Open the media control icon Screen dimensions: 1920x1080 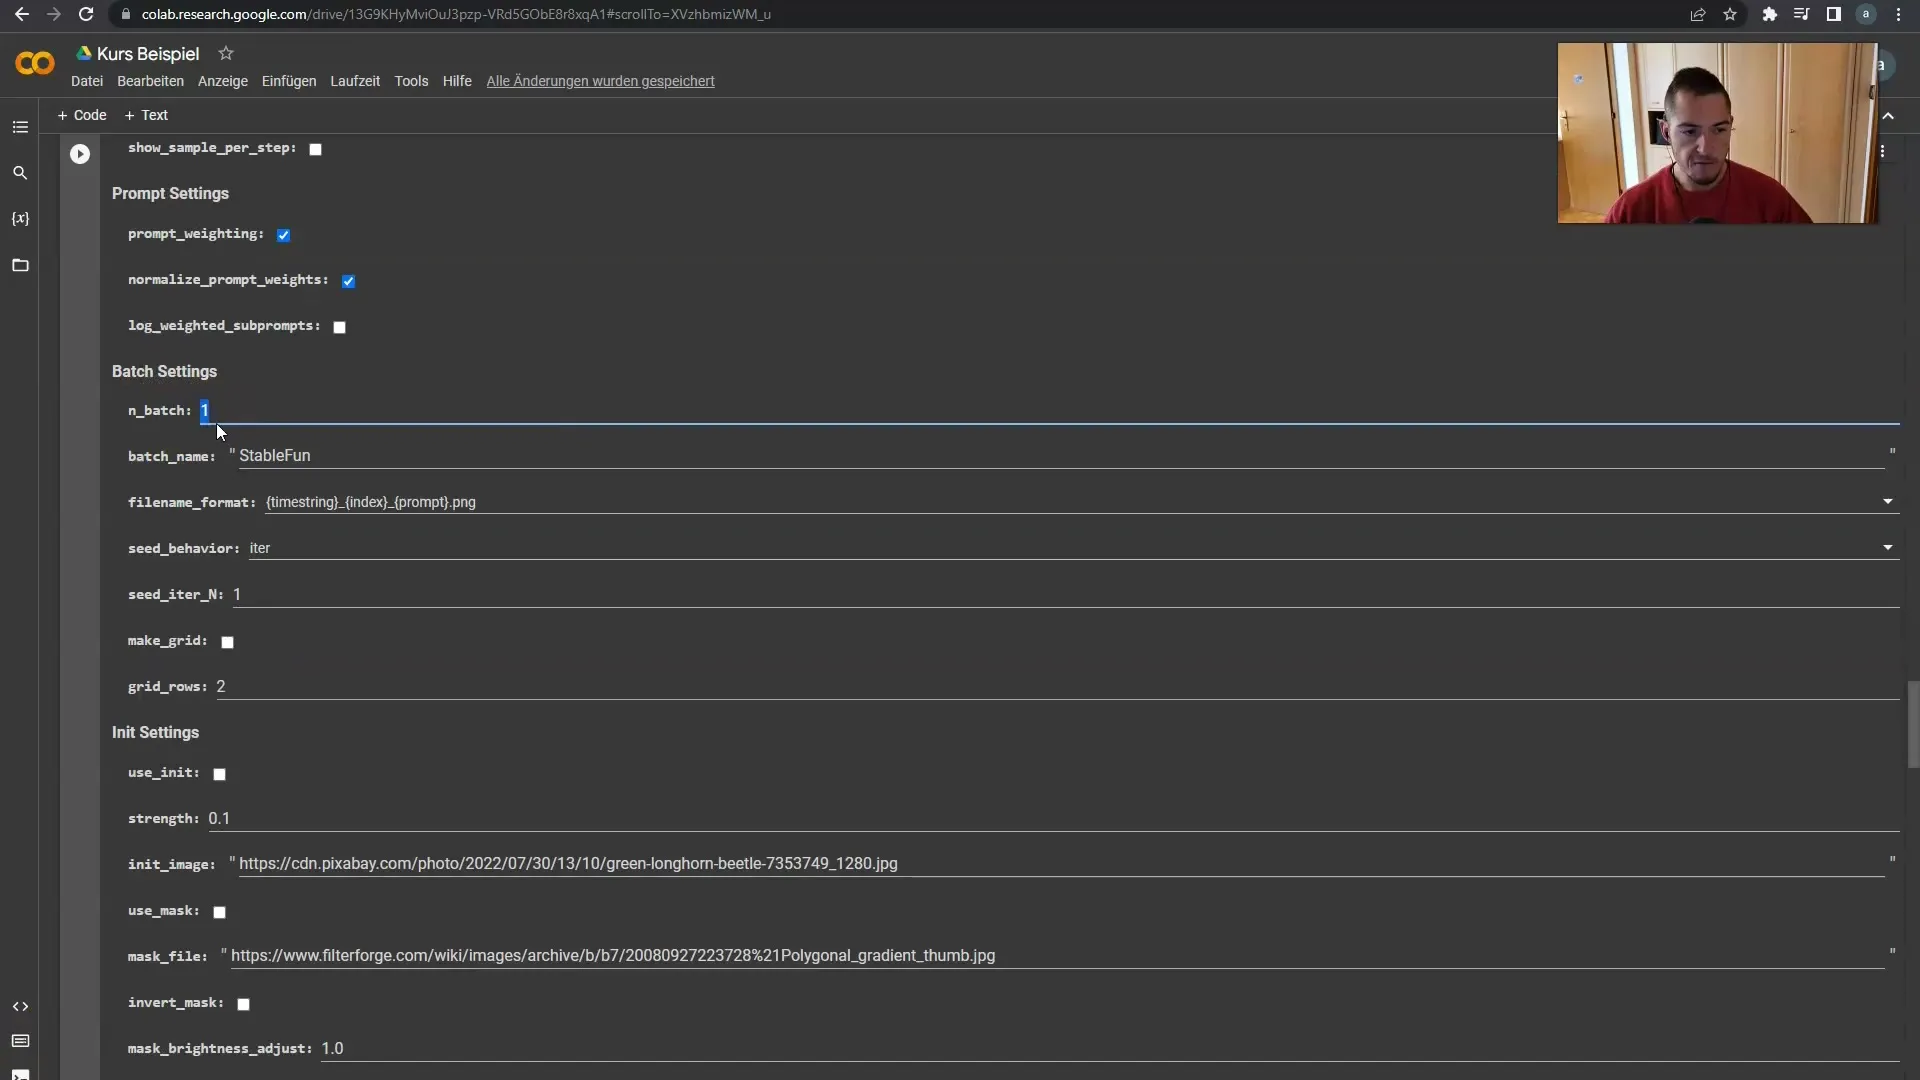[1801, 14]
